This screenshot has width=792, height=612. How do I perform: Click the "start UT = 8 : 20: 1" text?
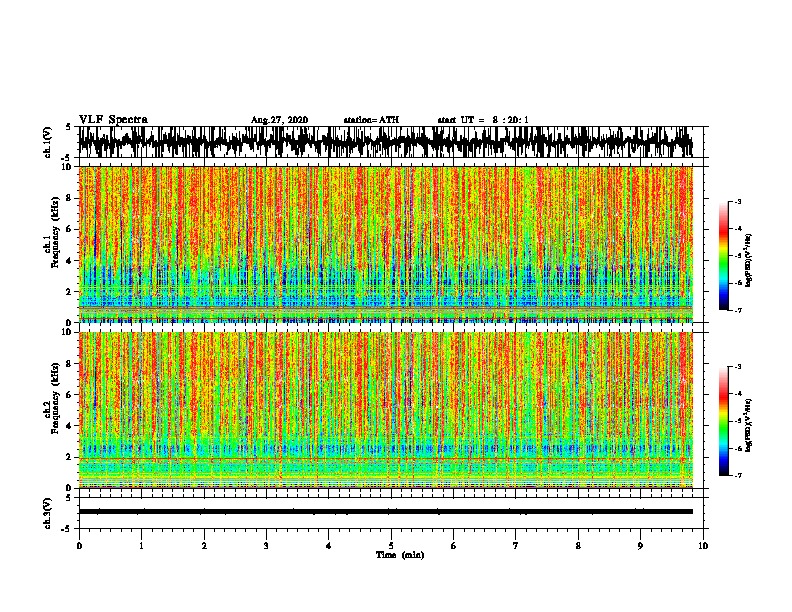coord(483,120)
